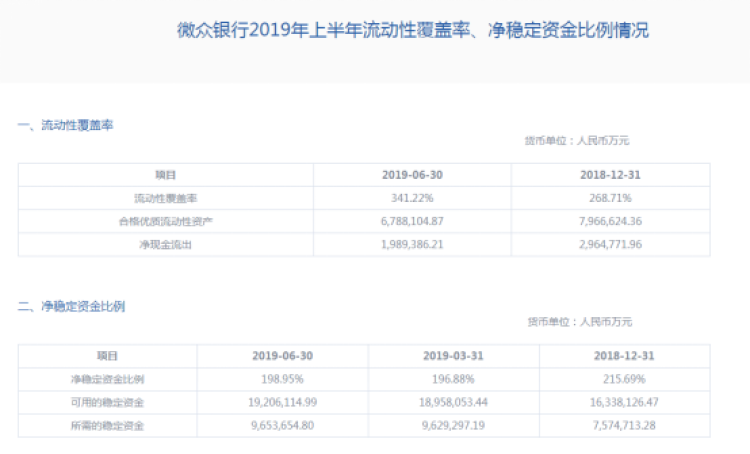Select the 198.95% net stable funding ratio

coord(282,379)
